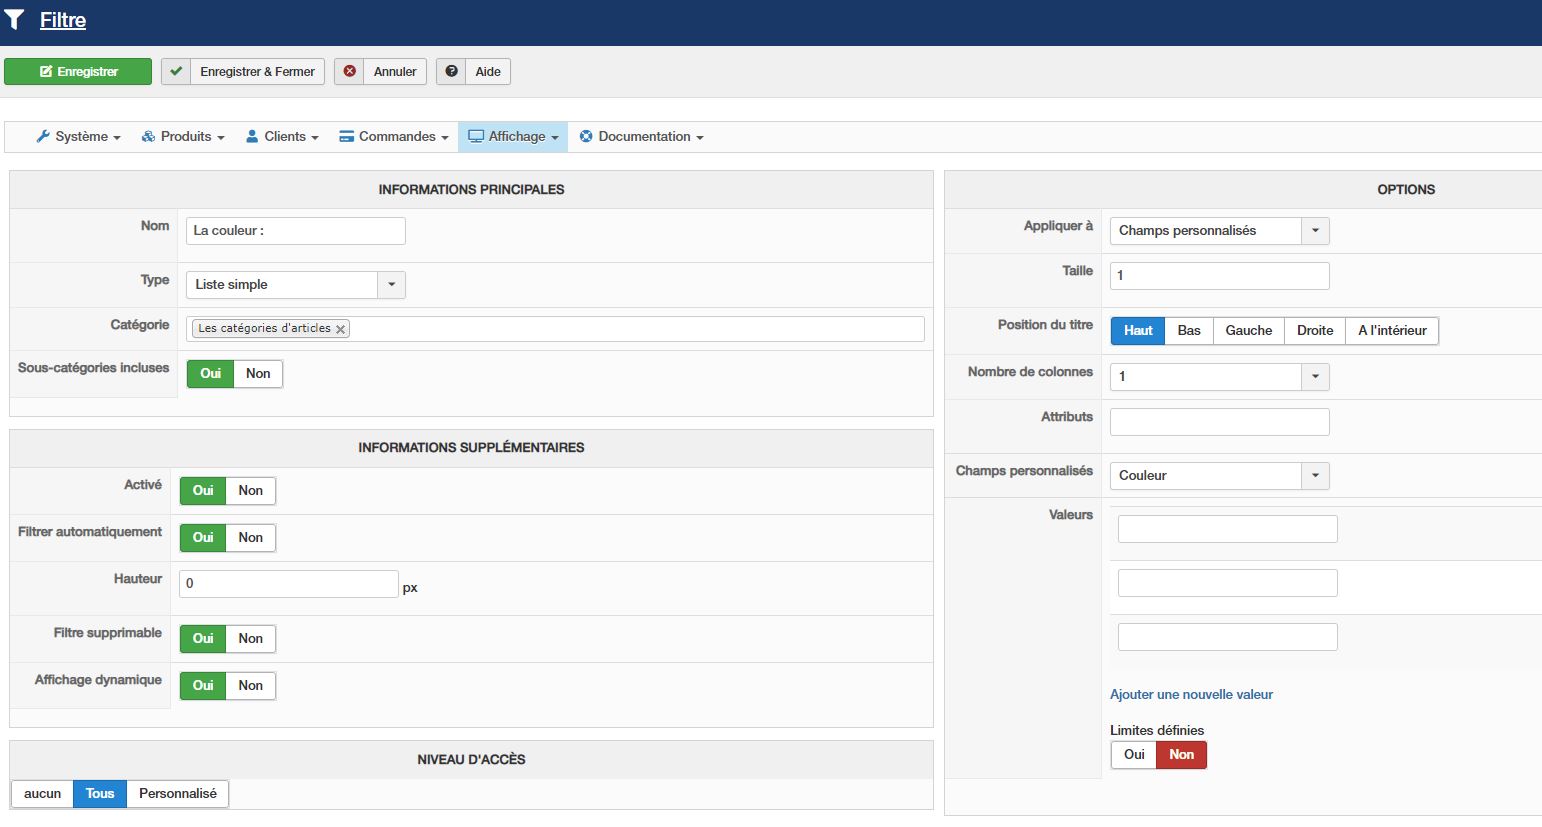
Task: Set title position to Bas
Action: tap(1189, 331)
